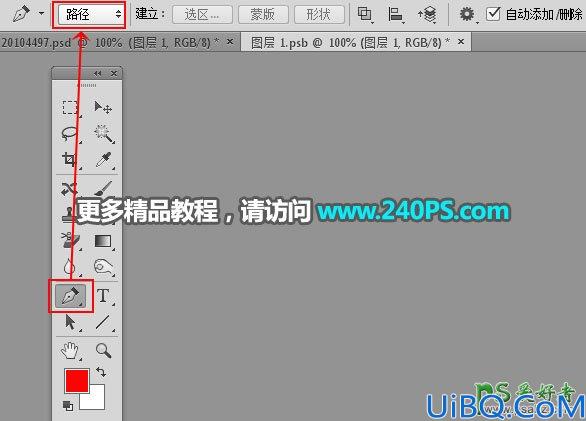Click the 选区... button
Image resolution: width=586 pixels, height=421 pixels.
(203, 15)
